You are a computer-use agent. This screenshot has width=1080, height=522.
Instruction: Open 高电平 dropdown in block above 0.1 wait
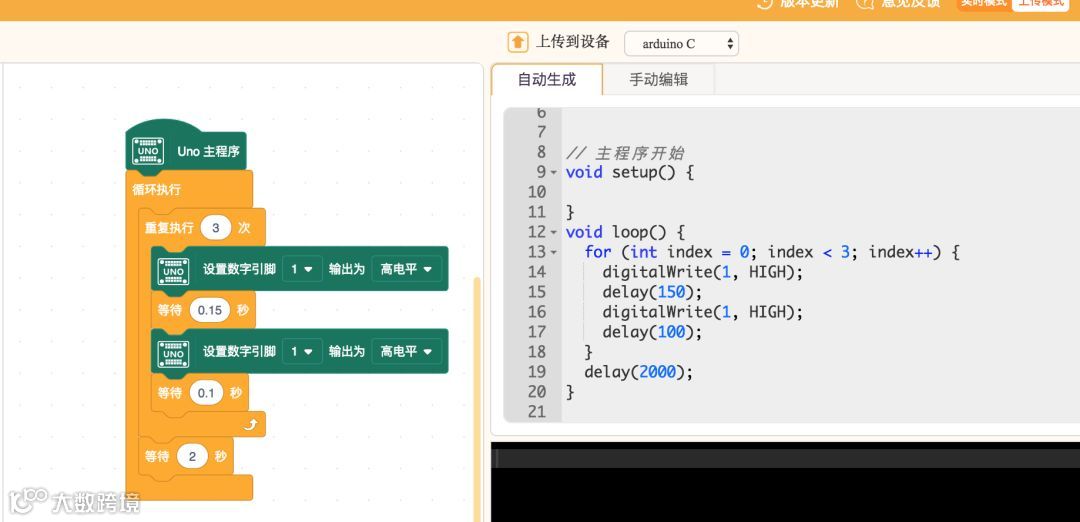(x=406, y=352)
